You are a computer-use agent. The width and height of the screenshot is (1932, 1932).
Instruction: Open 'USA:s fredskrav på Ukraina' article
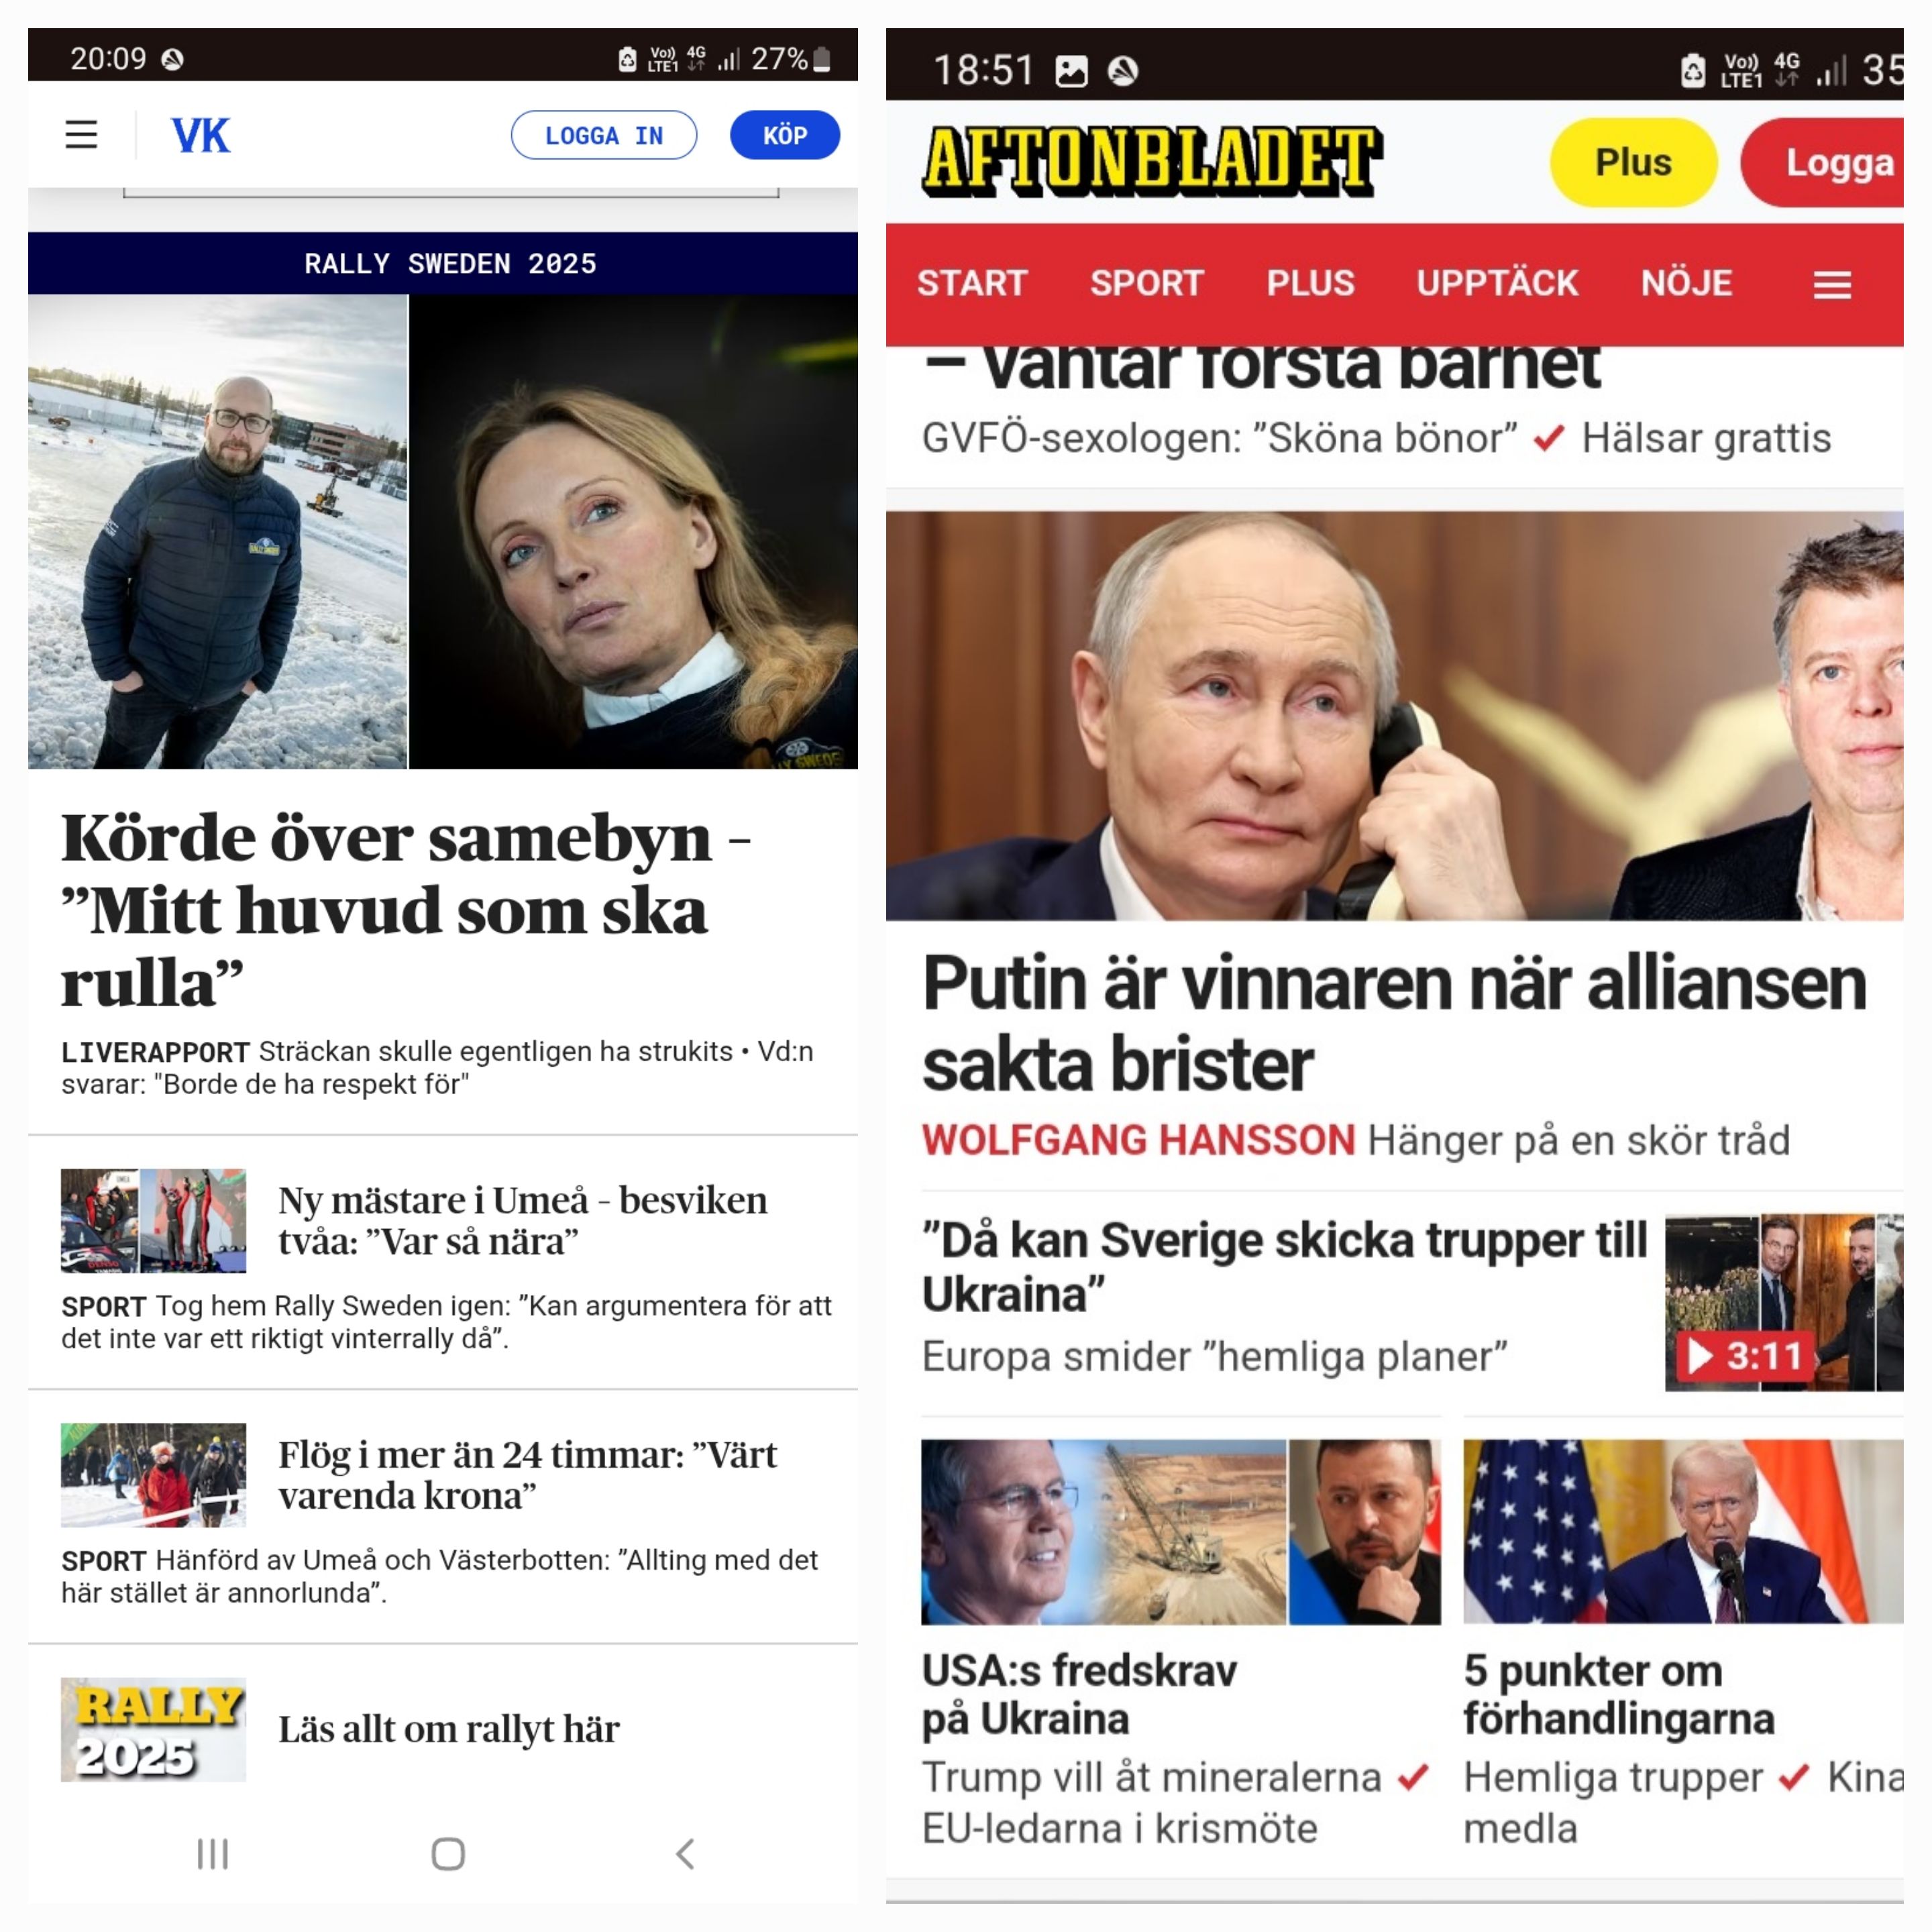tap(1079, 1694)
